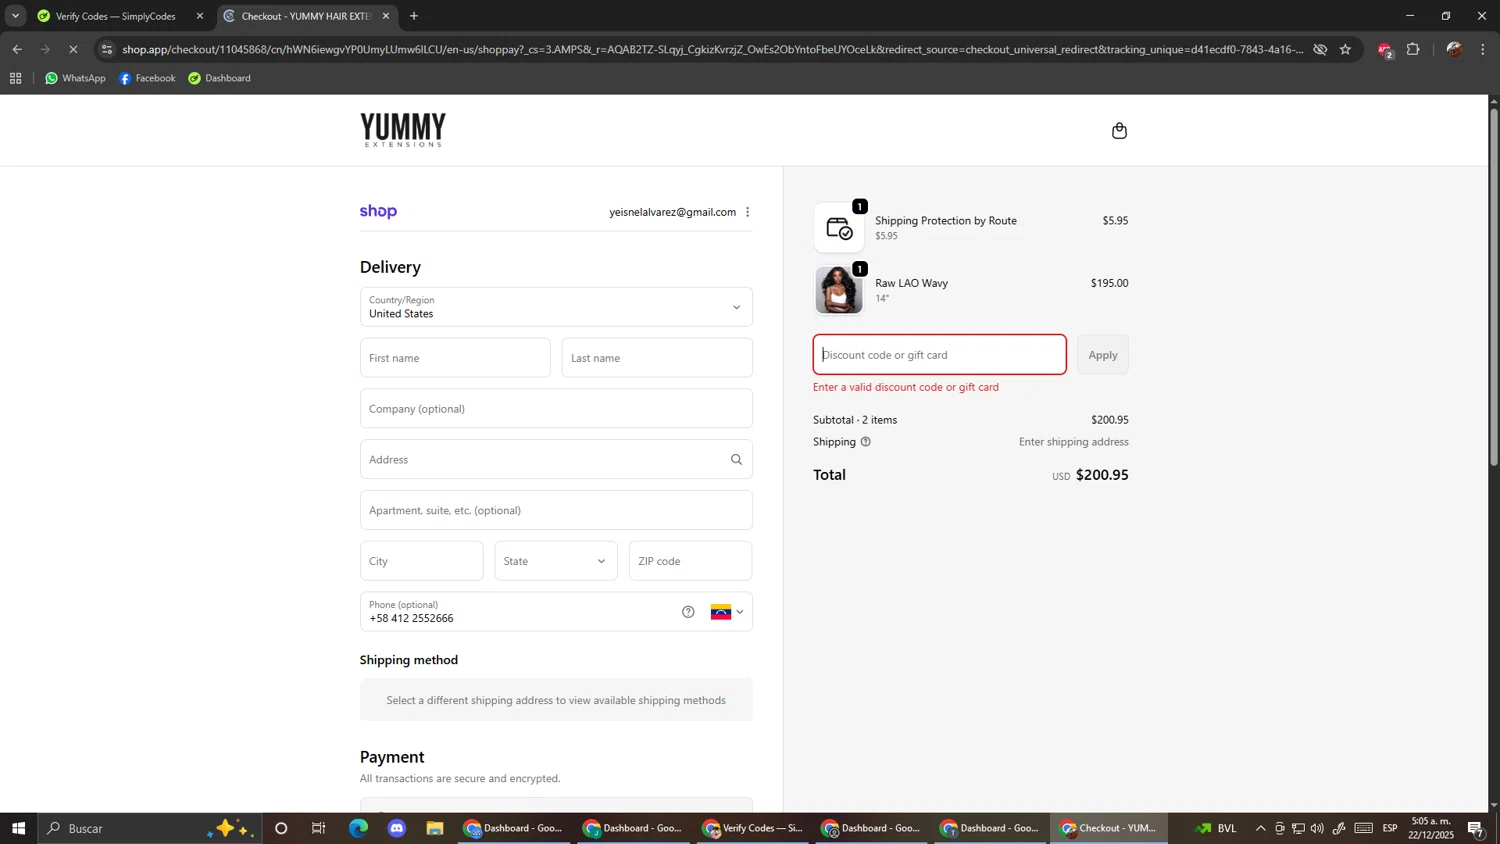View site information icon in address bar
This screenshot has width=1500, height=844.
[107, 49]
